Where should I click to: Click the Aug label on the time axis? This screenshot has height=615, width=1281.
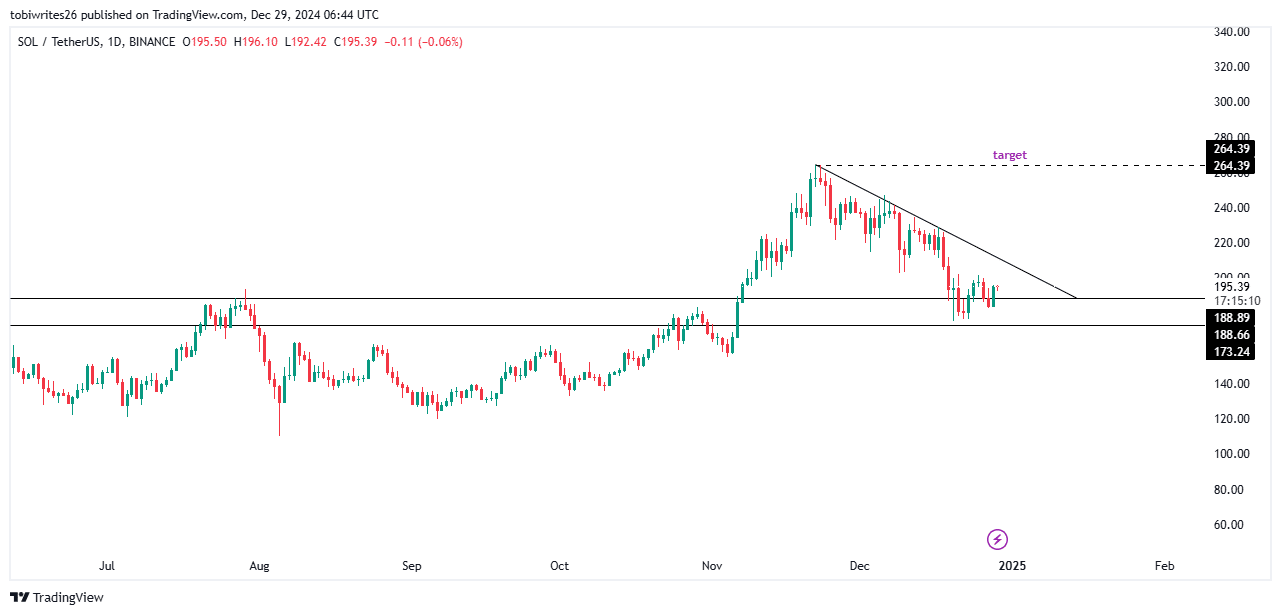pyautogui.click(x=259, y=566)
